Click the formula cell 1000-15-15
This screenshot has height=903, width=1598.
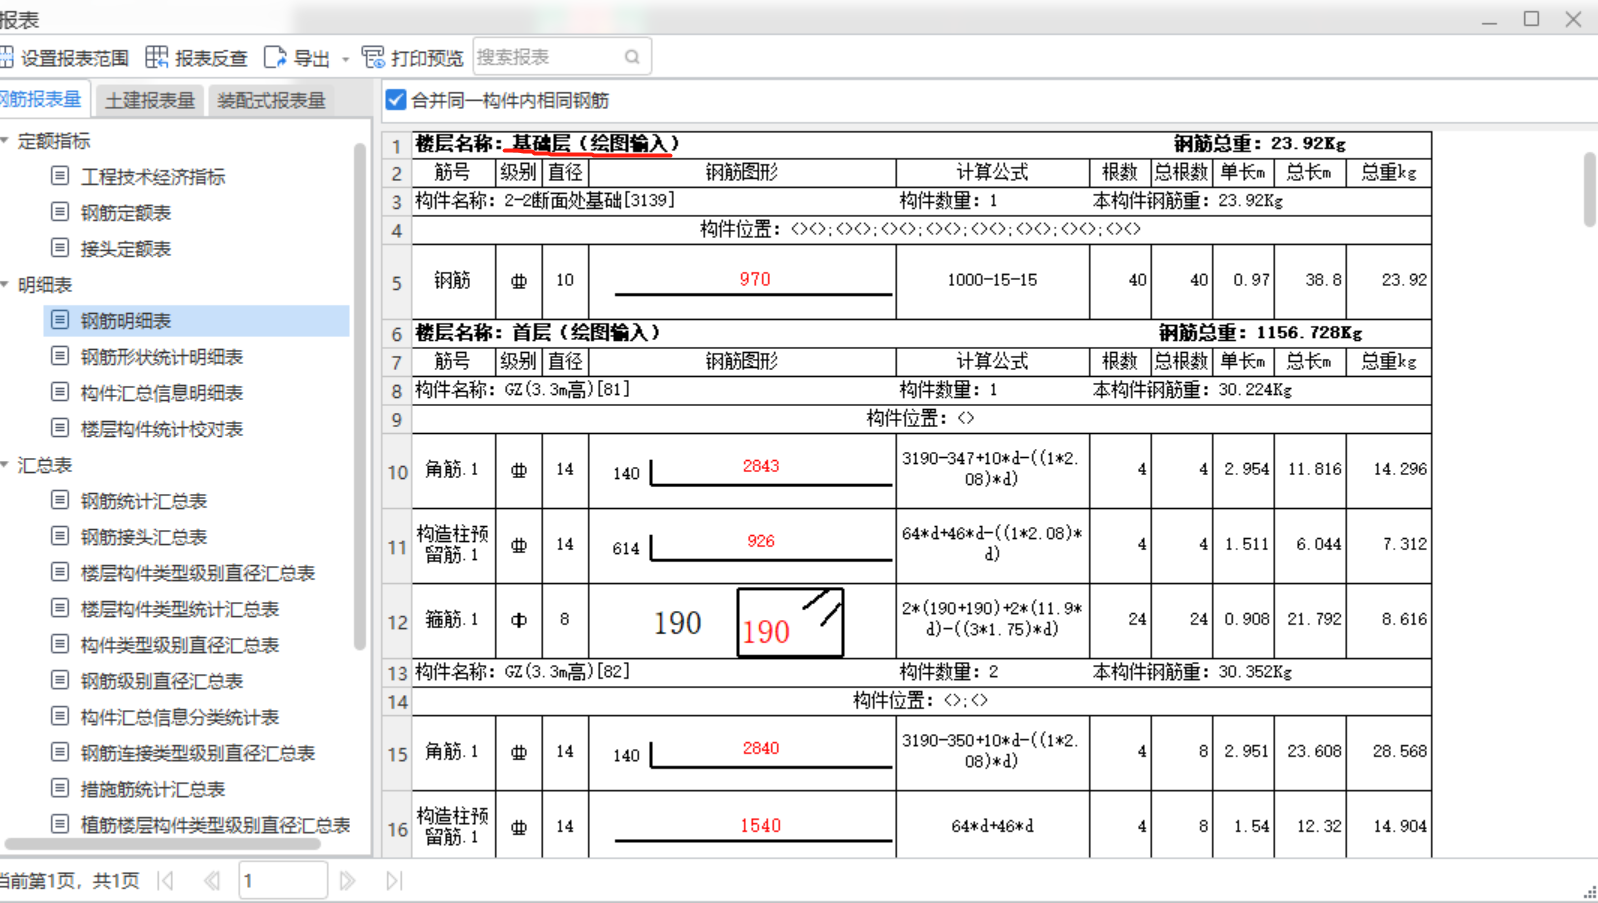coord(992,280)
